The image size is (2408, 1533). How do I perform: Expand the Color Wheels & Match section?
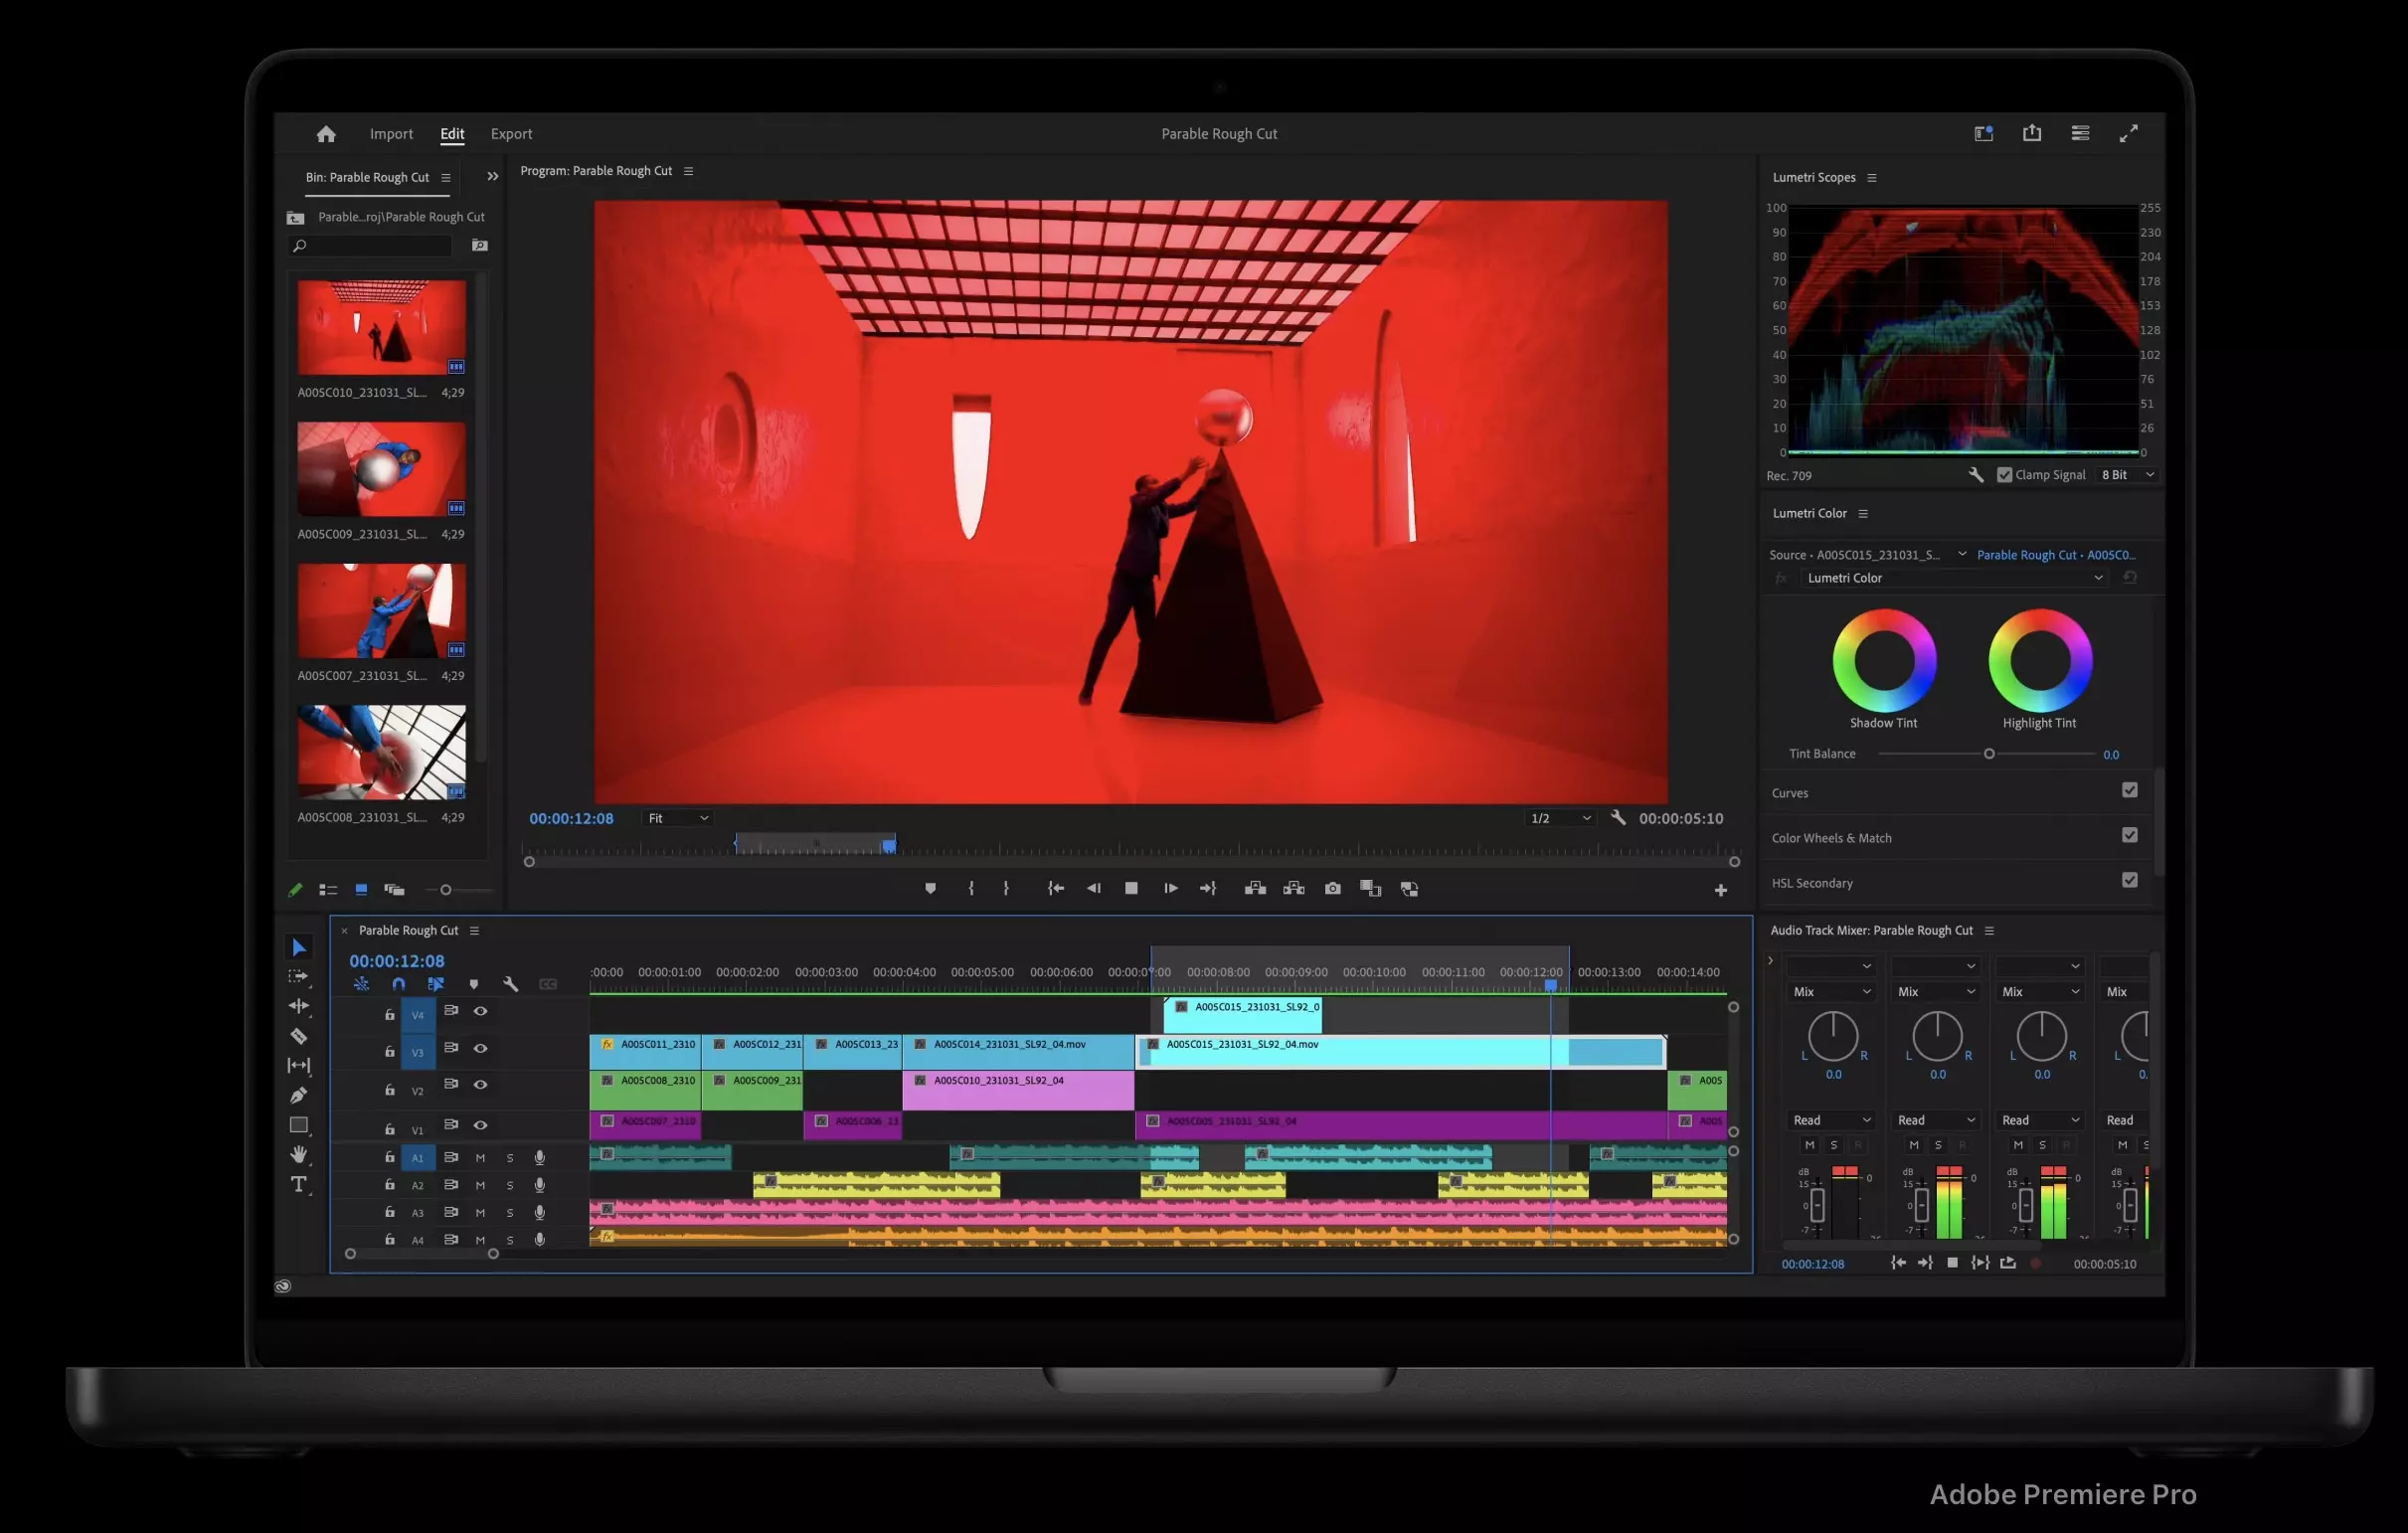(1832, 839)
